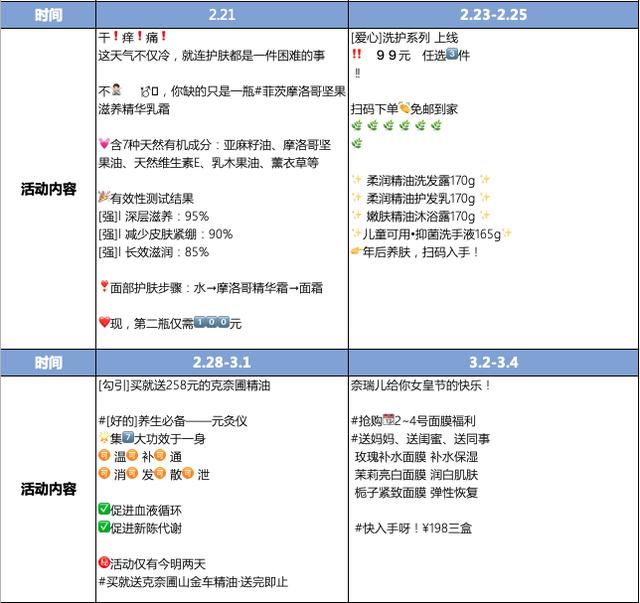Screen dimensions: 640x603
Task: Click the red circle icon before '活动仅有今明两天'
Action: [104, 563]
